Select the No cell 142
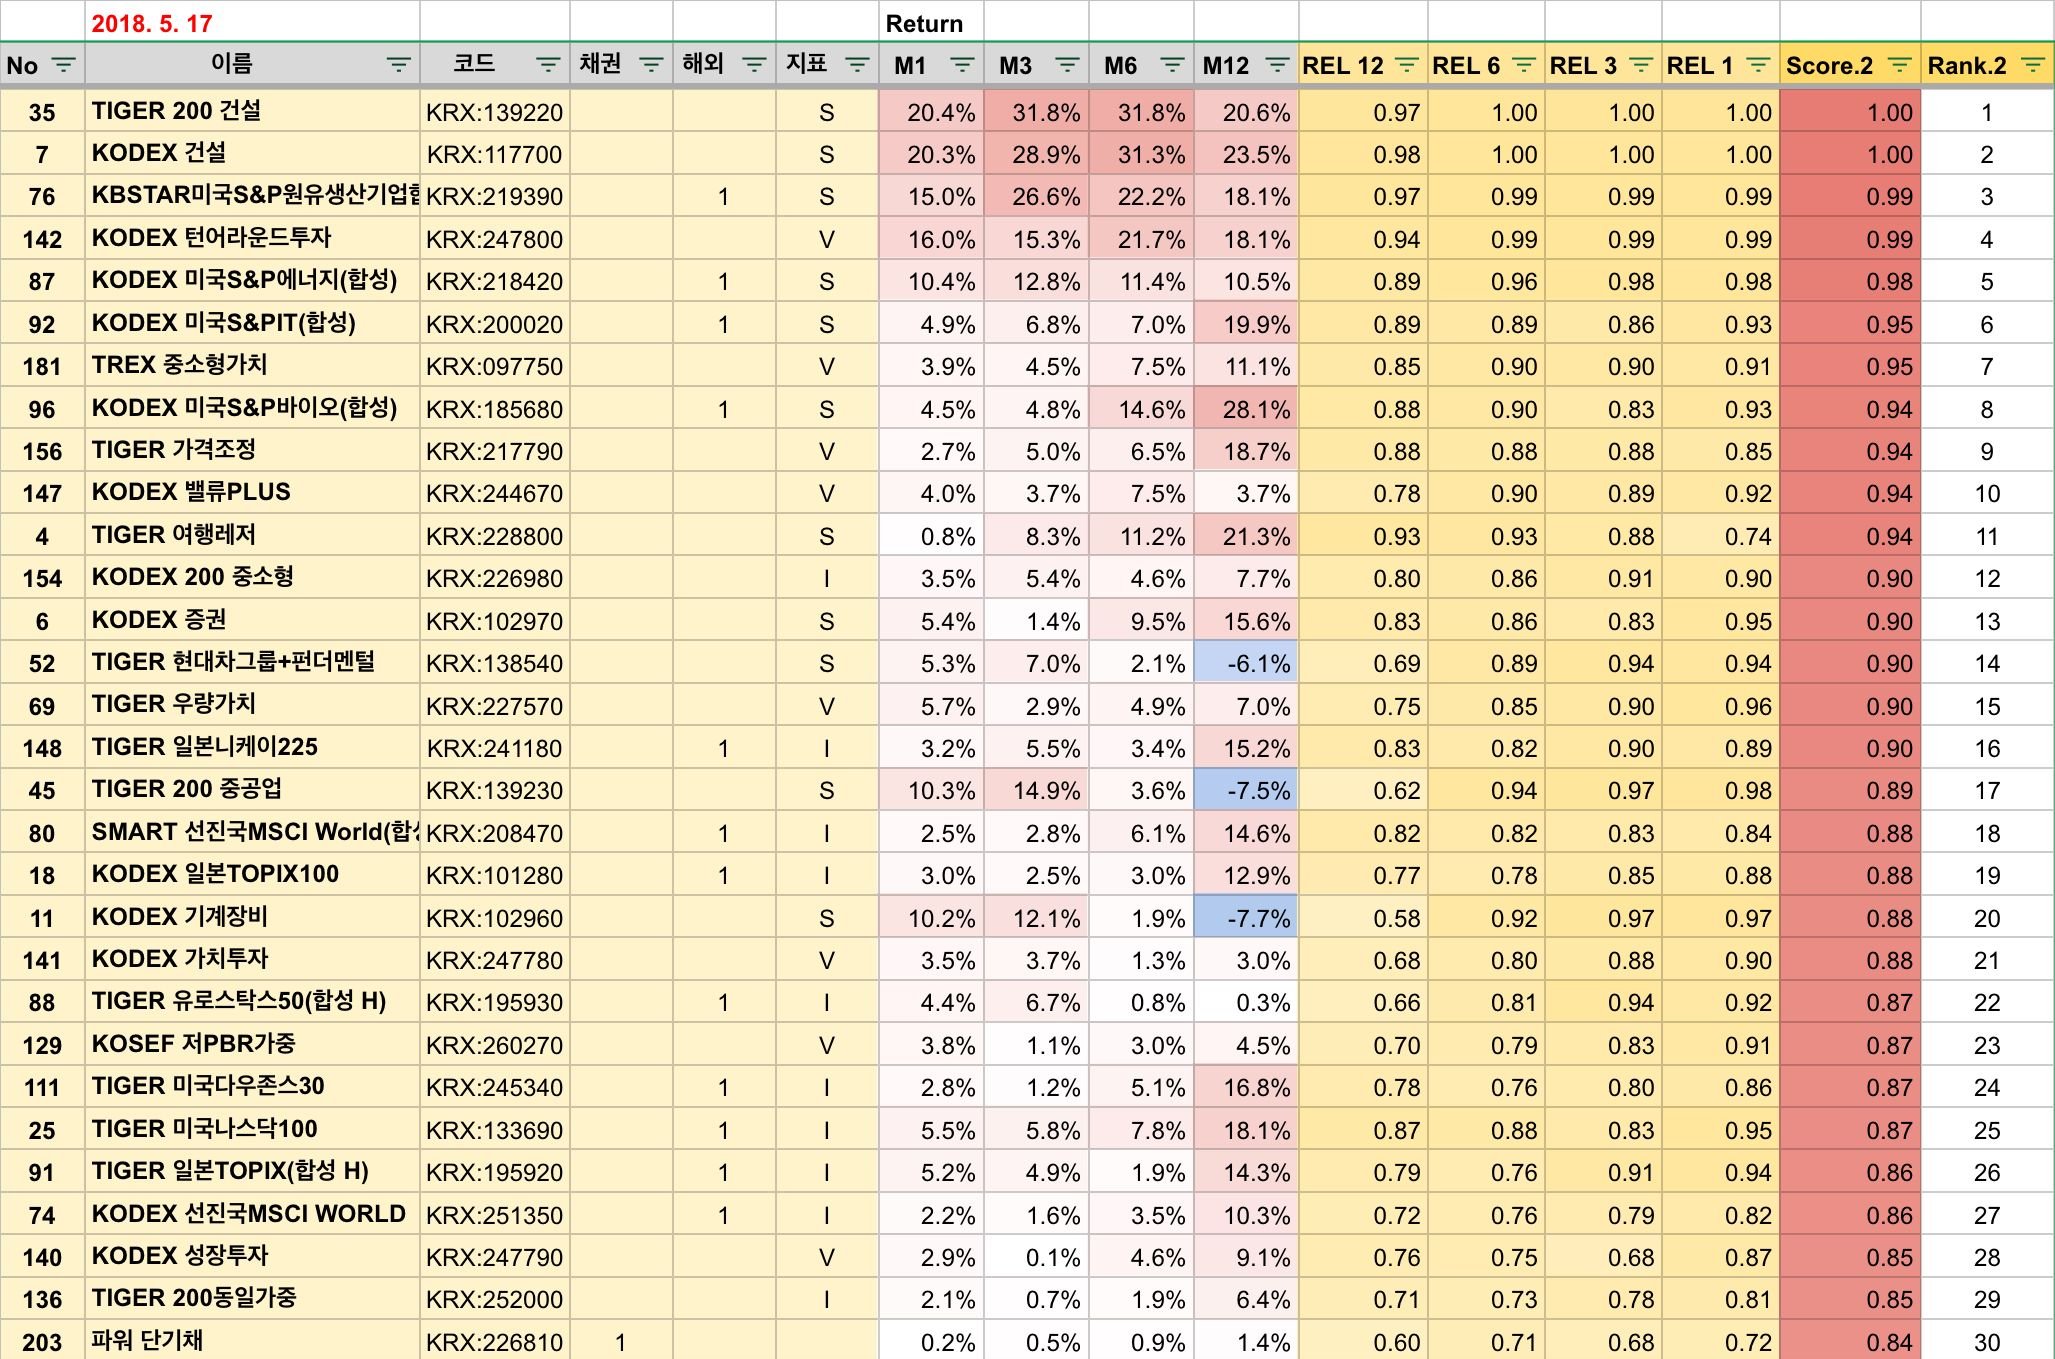Screen dimensions: 2055x1359 [x=42, y=239]
